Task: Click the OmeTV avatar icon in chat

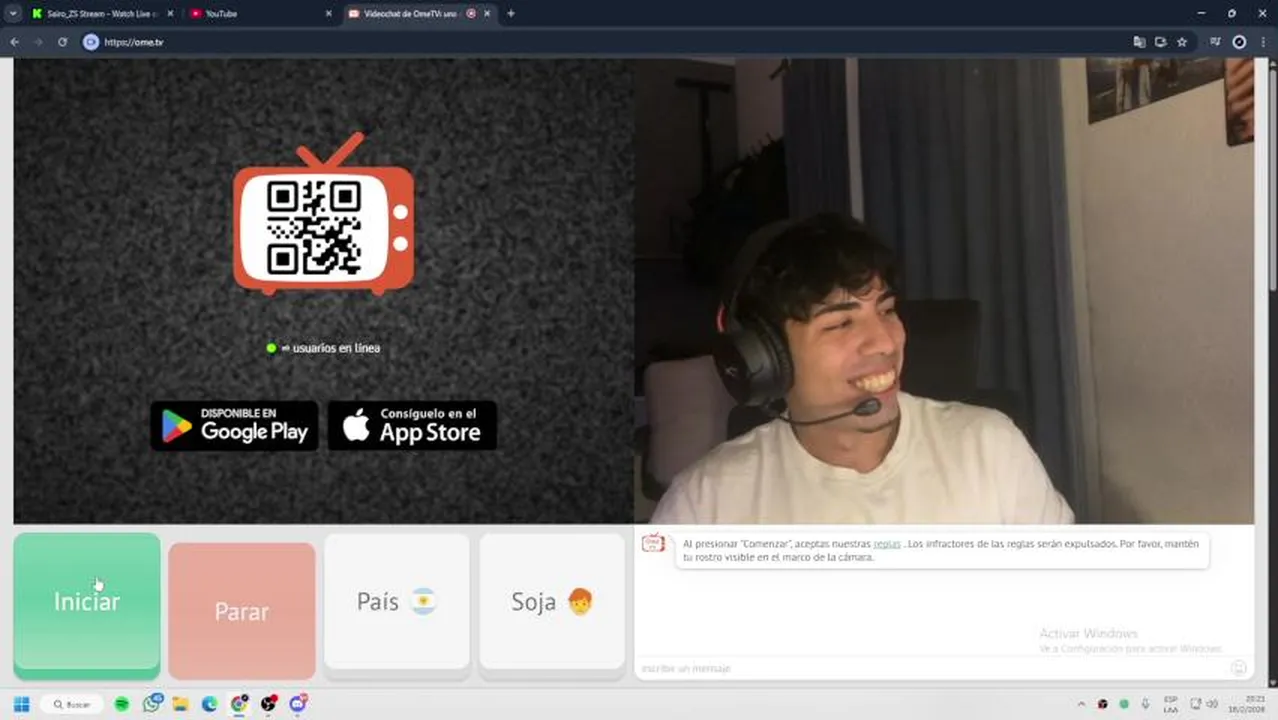Action: point(653,544)
